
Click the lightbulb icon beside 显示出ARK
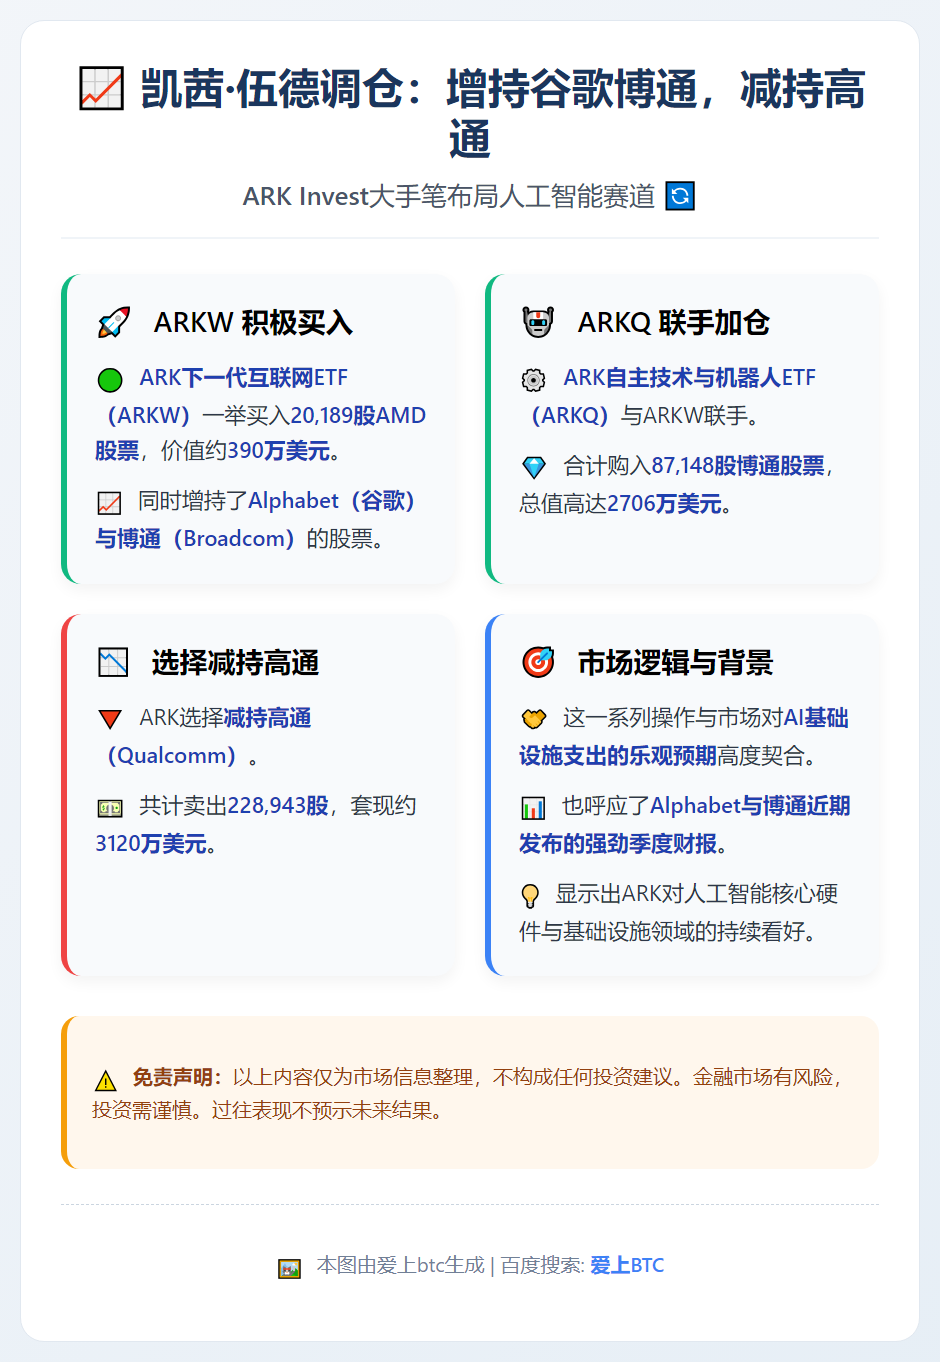[x=531, y=895]
